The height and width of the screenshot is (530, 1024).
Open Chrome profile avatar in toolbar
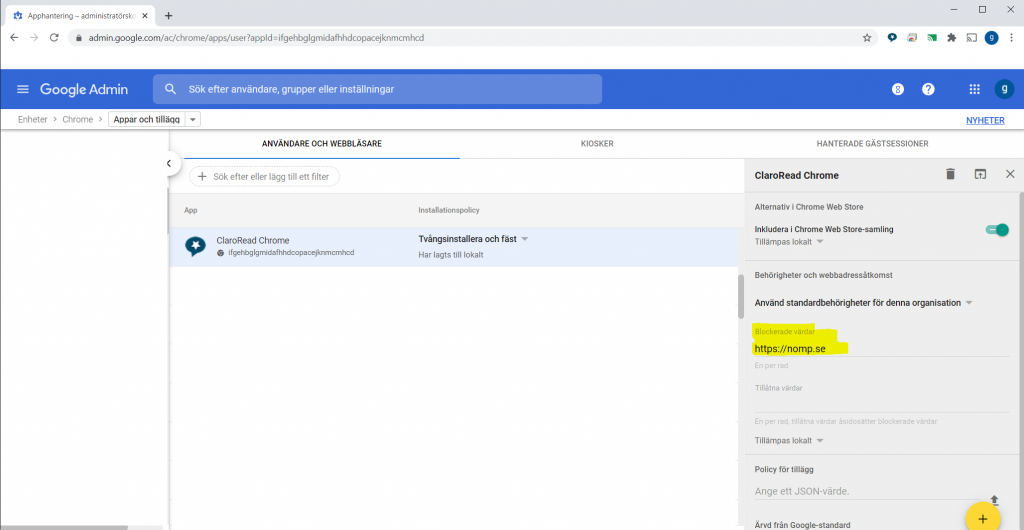991,38
